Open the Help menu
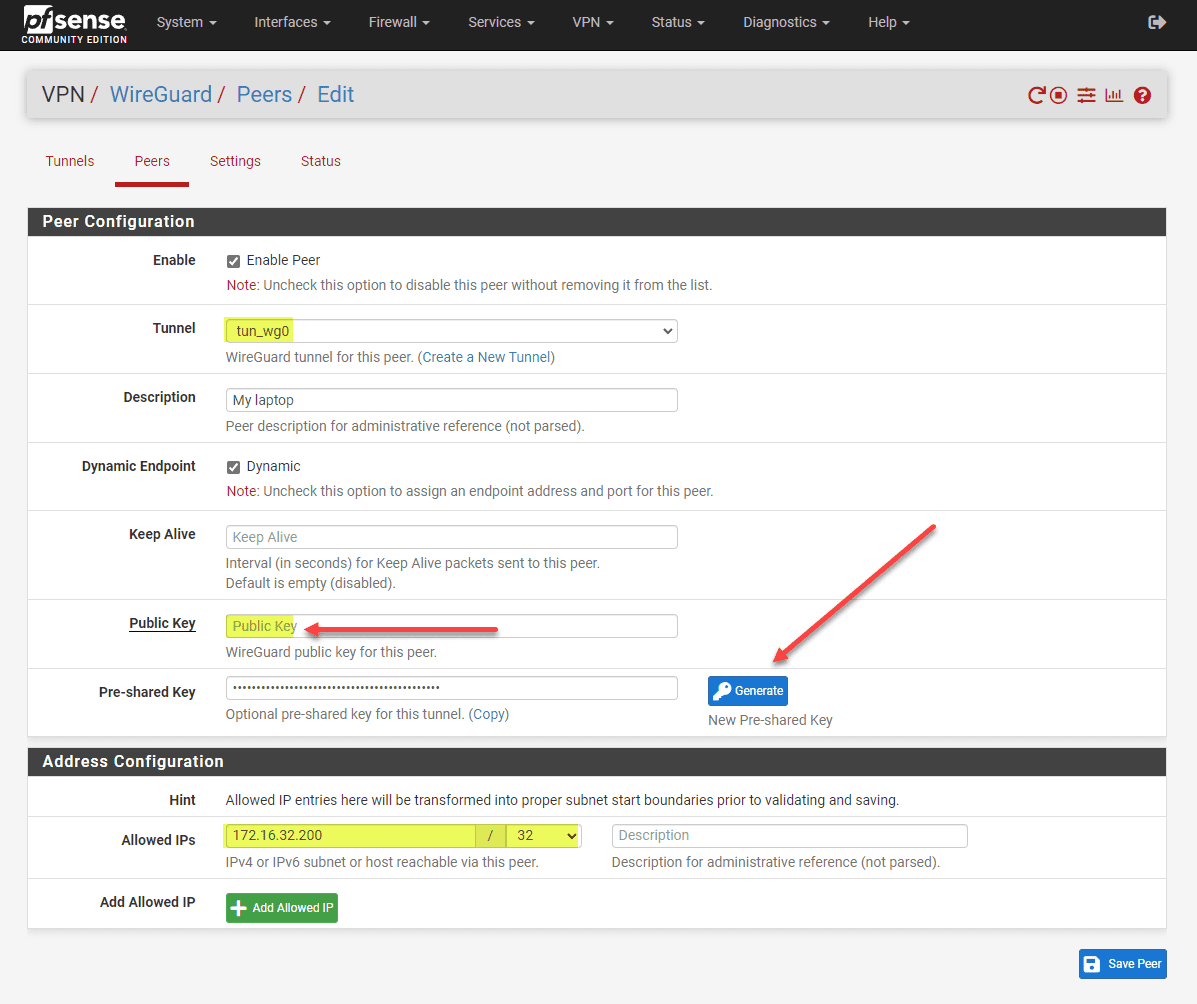Screen dimensions: 1197x1004 tap(888, 22)
